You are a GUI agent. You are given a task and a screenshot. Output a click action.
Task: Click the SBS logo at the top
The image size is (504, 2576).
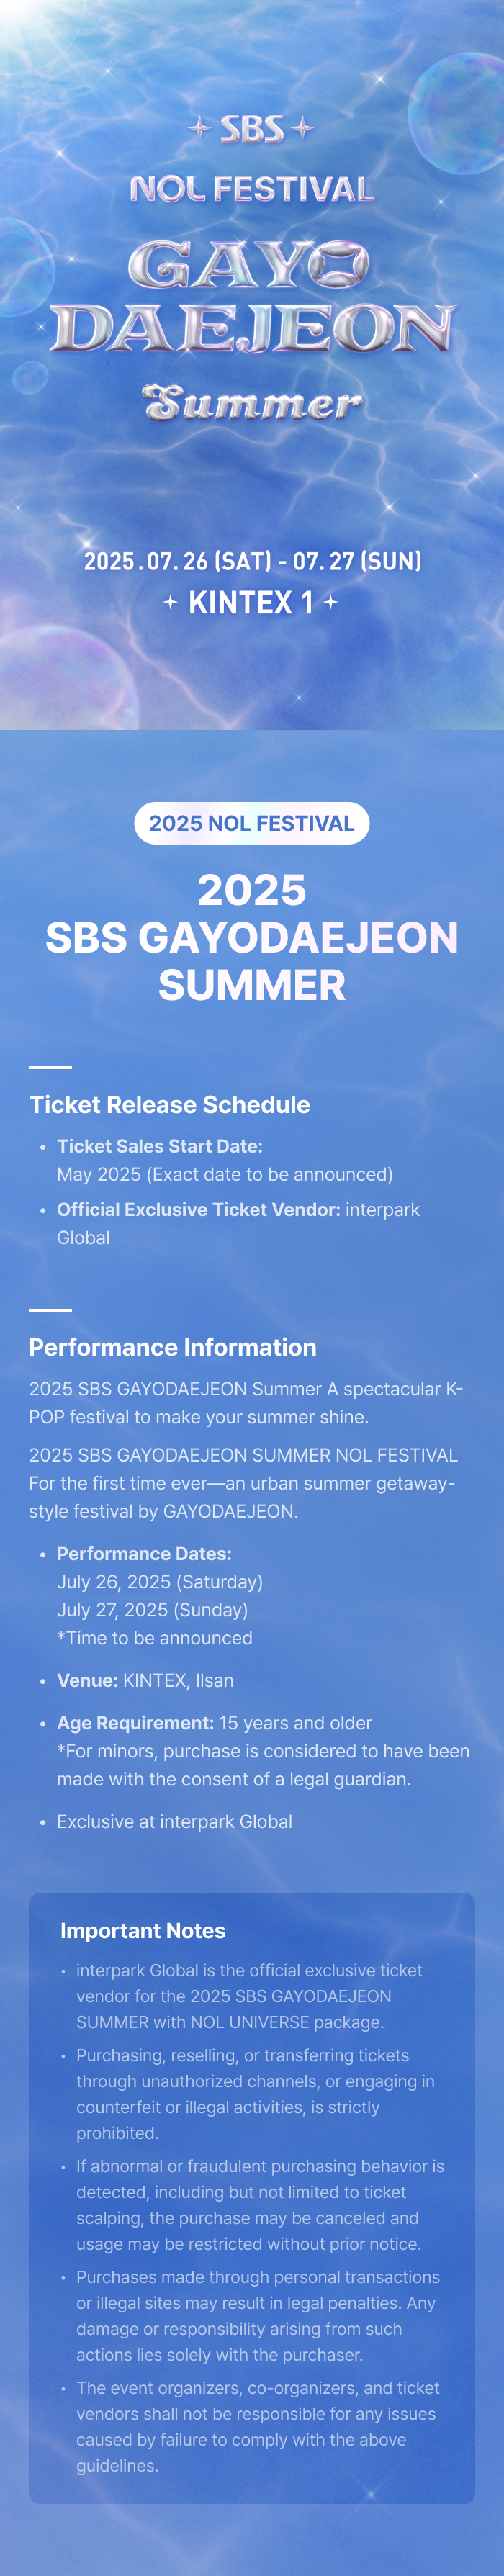coord(252,129)
